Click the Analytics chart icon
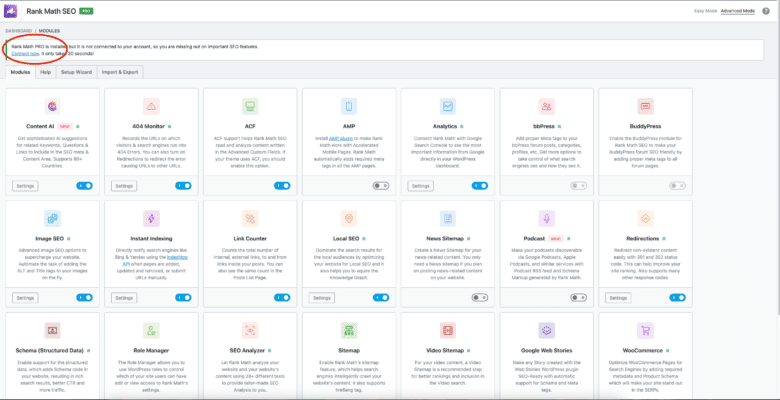 pos(448,106)
